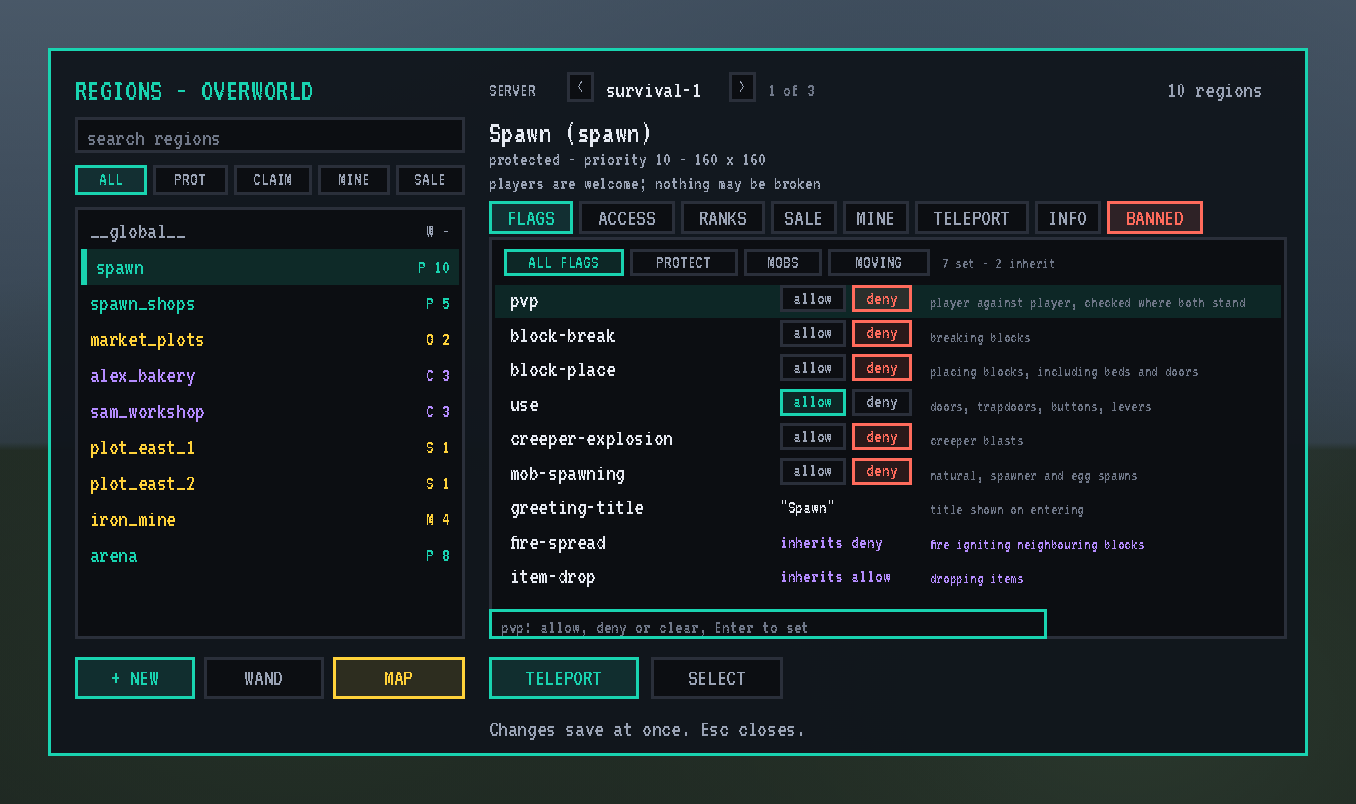The width and height of the screenshot is (1356, 804).
Task: Click the bottom TELEPORT button
Action: point(564,678)
